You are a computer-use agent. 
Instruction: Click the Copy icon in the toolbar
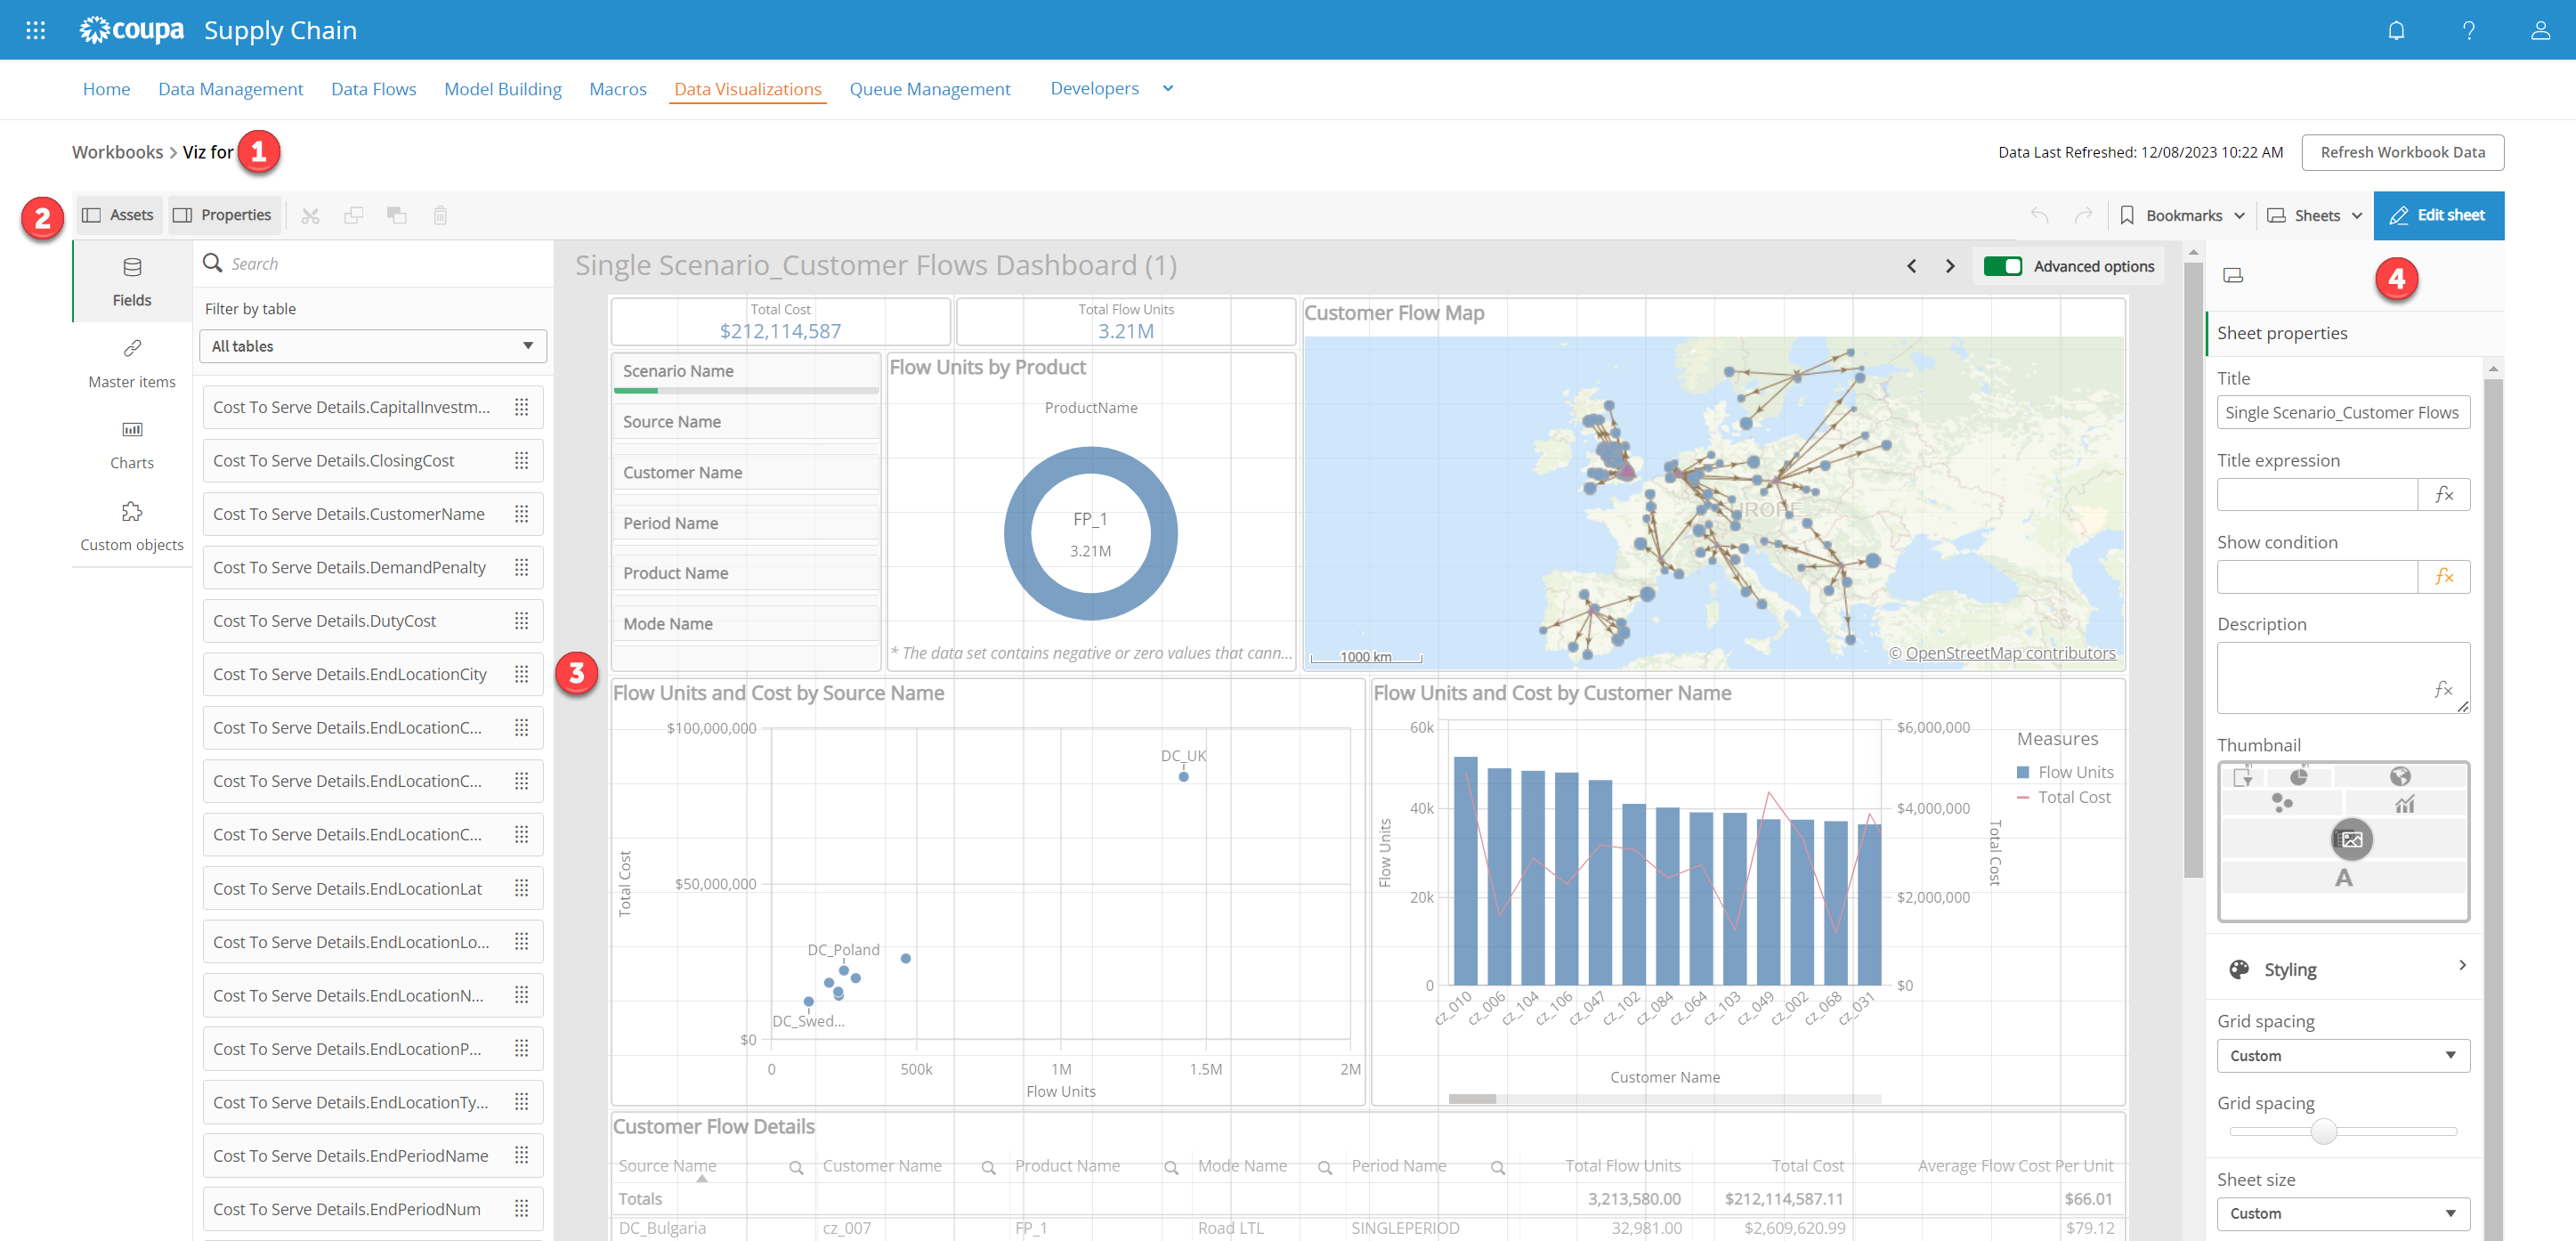pos(353,215)
